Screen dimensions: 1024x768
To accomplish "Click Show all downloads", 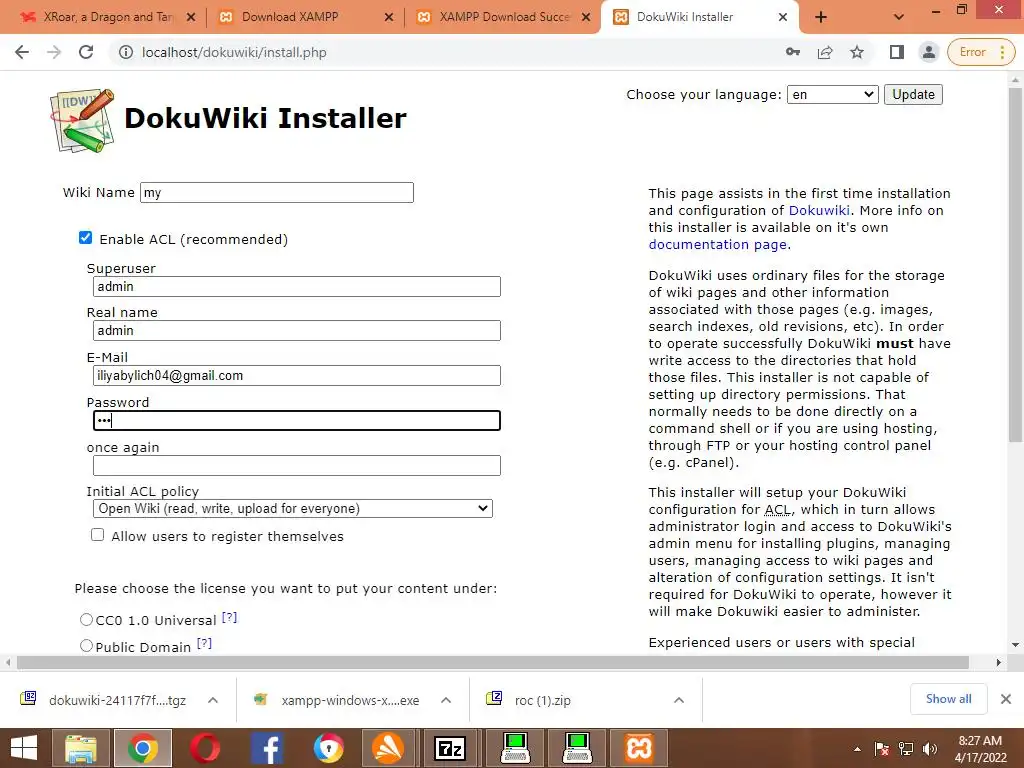I will click(x=948, y=699).
